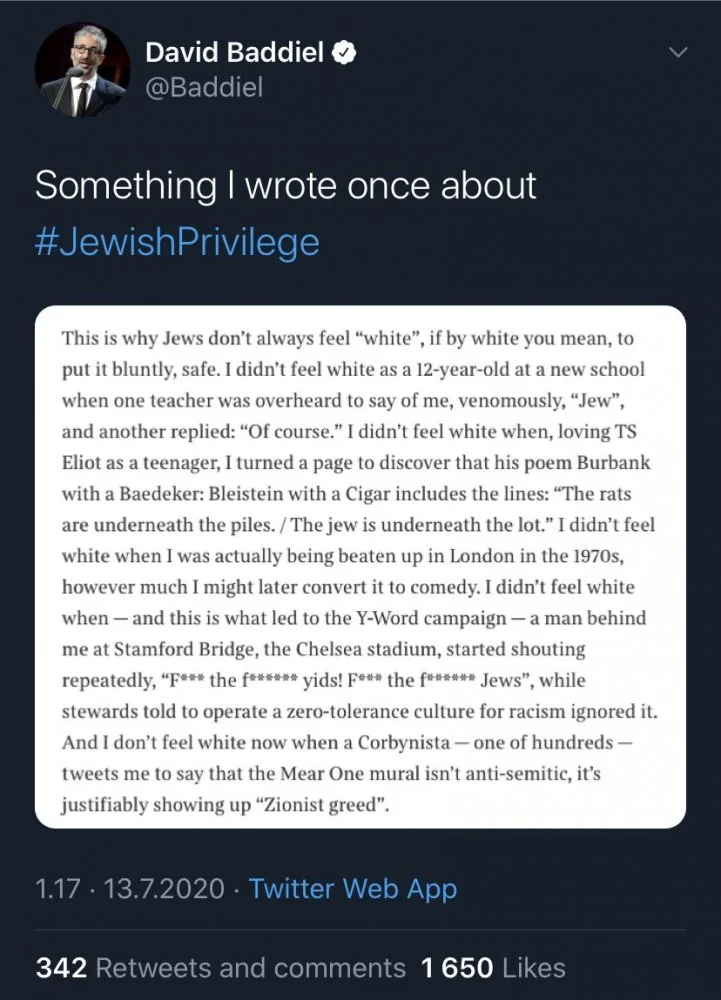Open the #JewishPrivilege hashtag
Screen dimensions: 721x1000
point(177,242)
